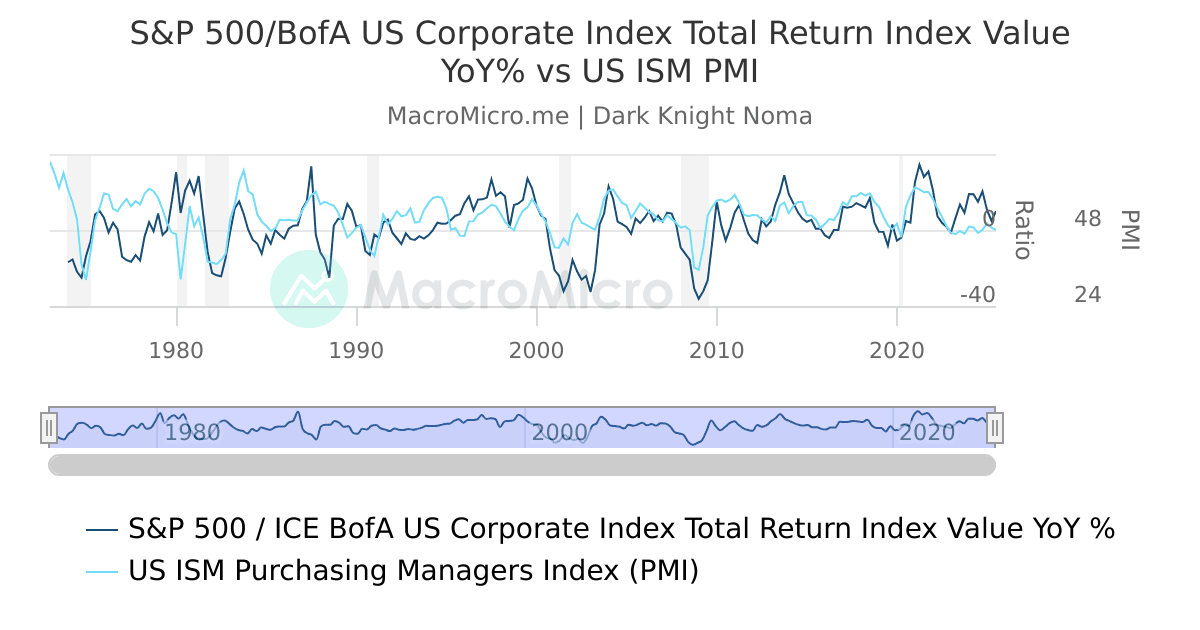Click the MacroMicro.me | Dark Knight Noma subtitle
Viewport: 1200px width, 630px height.
point(600,115)
